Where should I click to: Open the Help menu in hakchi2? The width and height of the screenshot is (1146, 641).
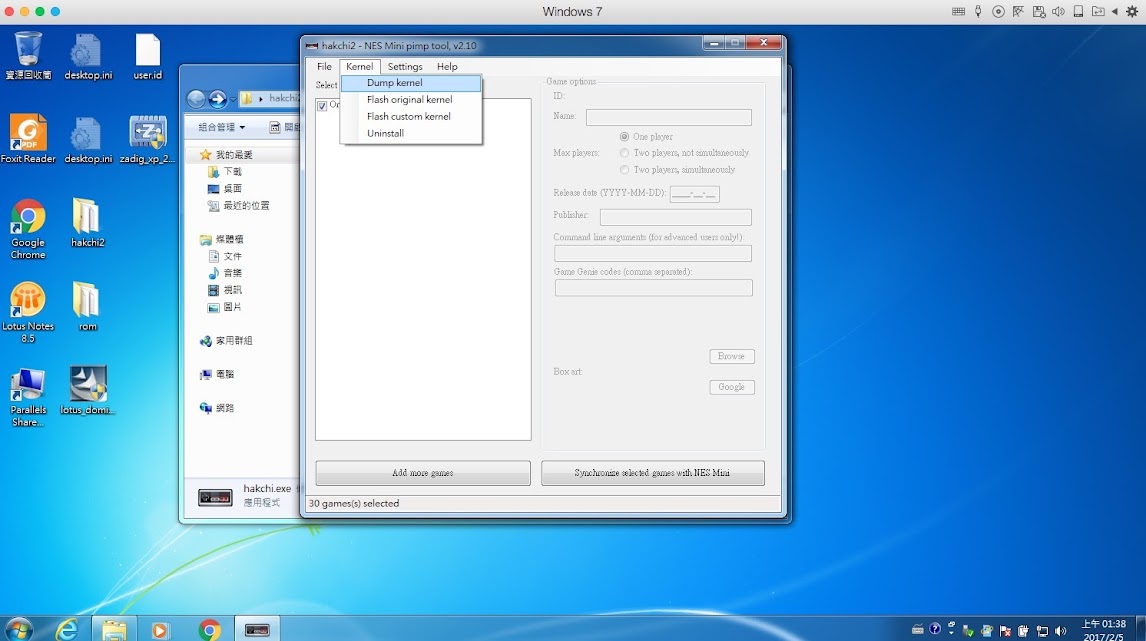pyautogui.click(x=447, y=67)
